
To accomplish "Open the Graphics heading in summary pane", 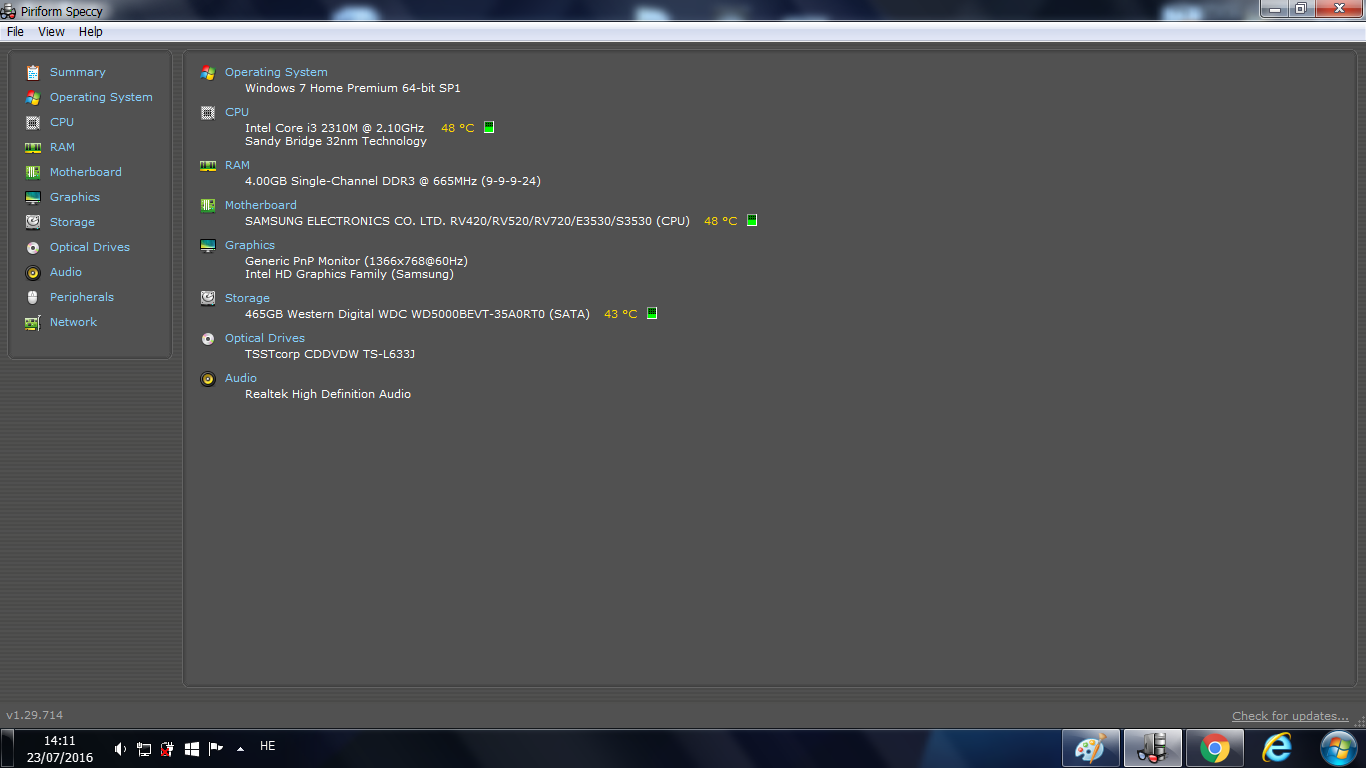I will (x=250, y=245).
